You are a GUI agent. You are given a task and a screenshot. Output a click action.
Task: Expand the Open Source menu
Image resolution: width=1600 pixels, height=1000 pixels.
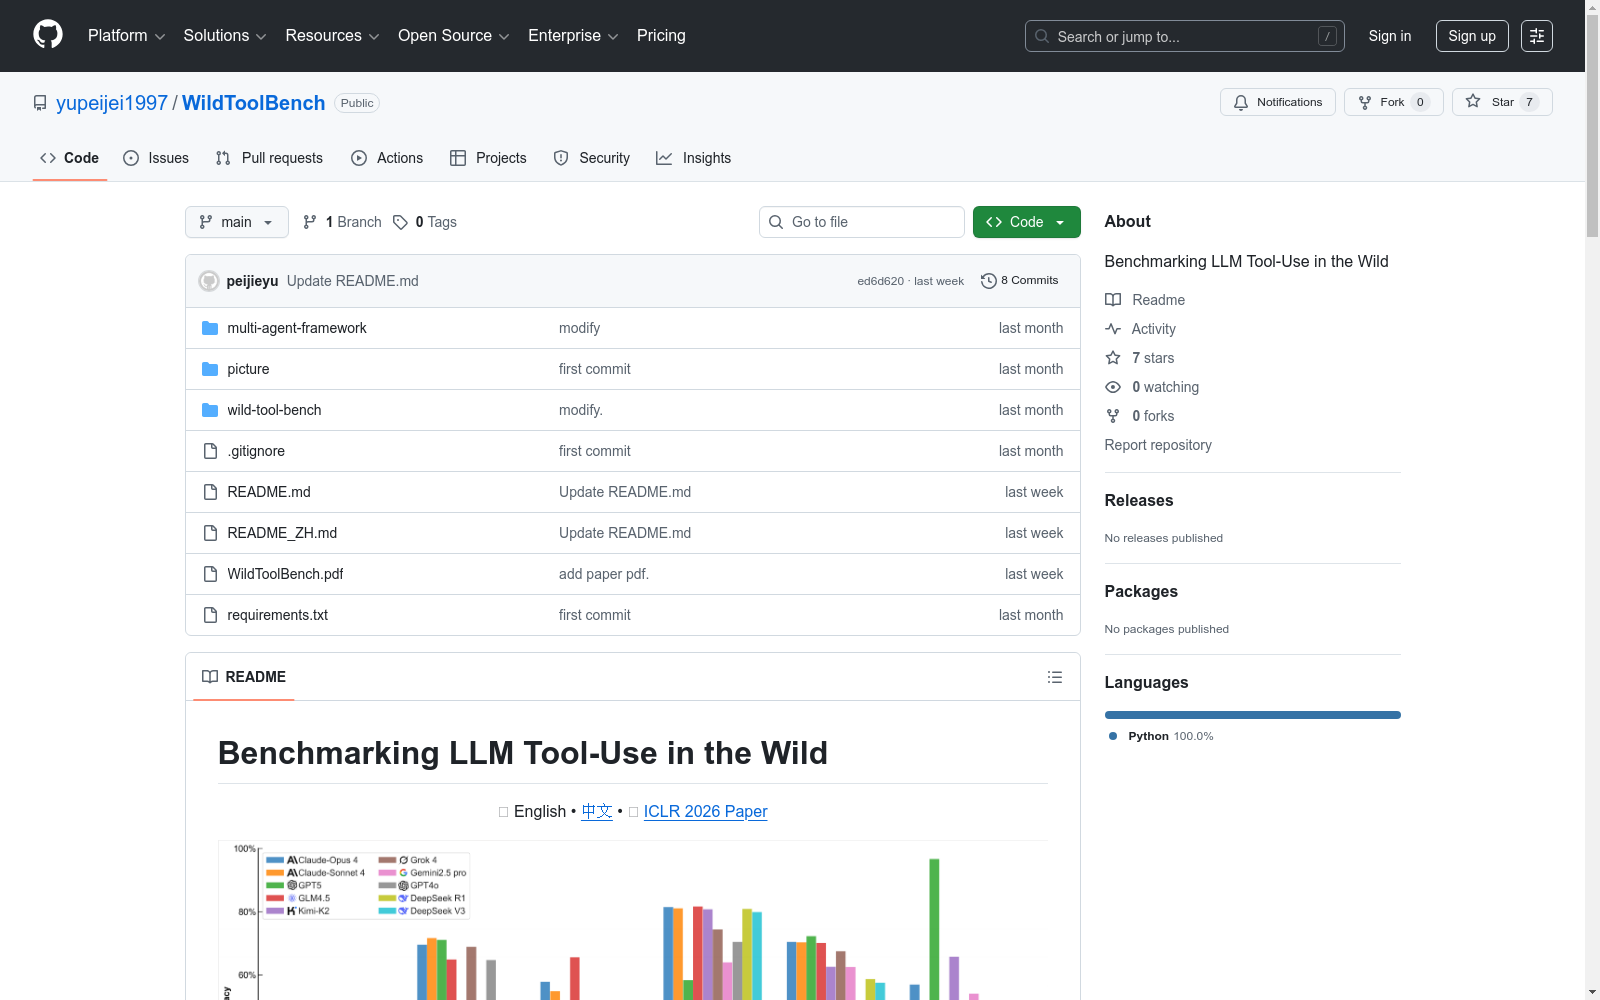pos(454,36)
